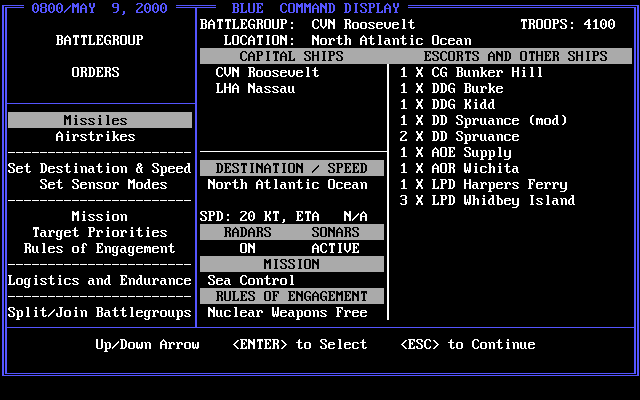Screen dimensions: 640x400
Task: Open Set Destination & Speed option
Action: pos(99,168)
